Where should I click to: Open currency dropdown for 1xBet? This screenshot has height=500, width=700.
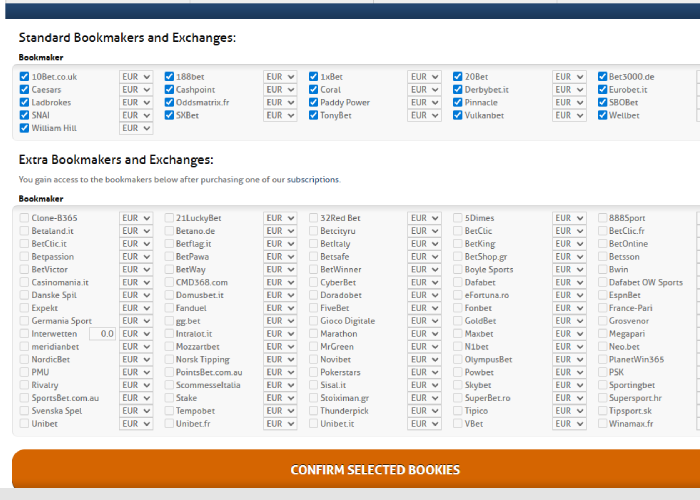click(424, 77)
